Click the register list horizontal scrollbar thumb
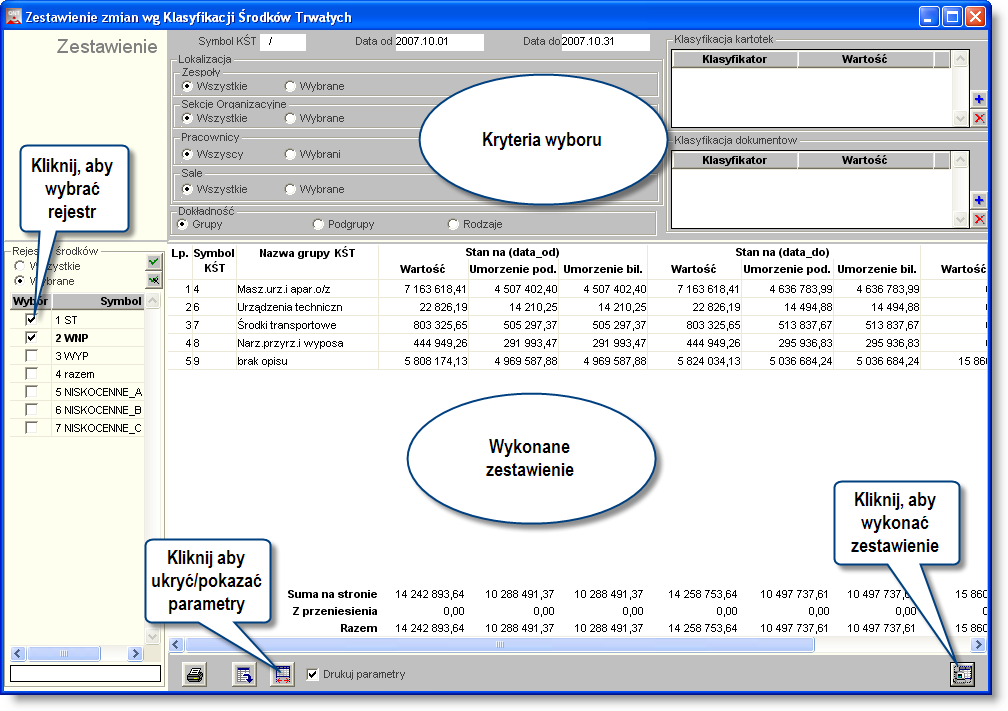 [x=64, y=654]
